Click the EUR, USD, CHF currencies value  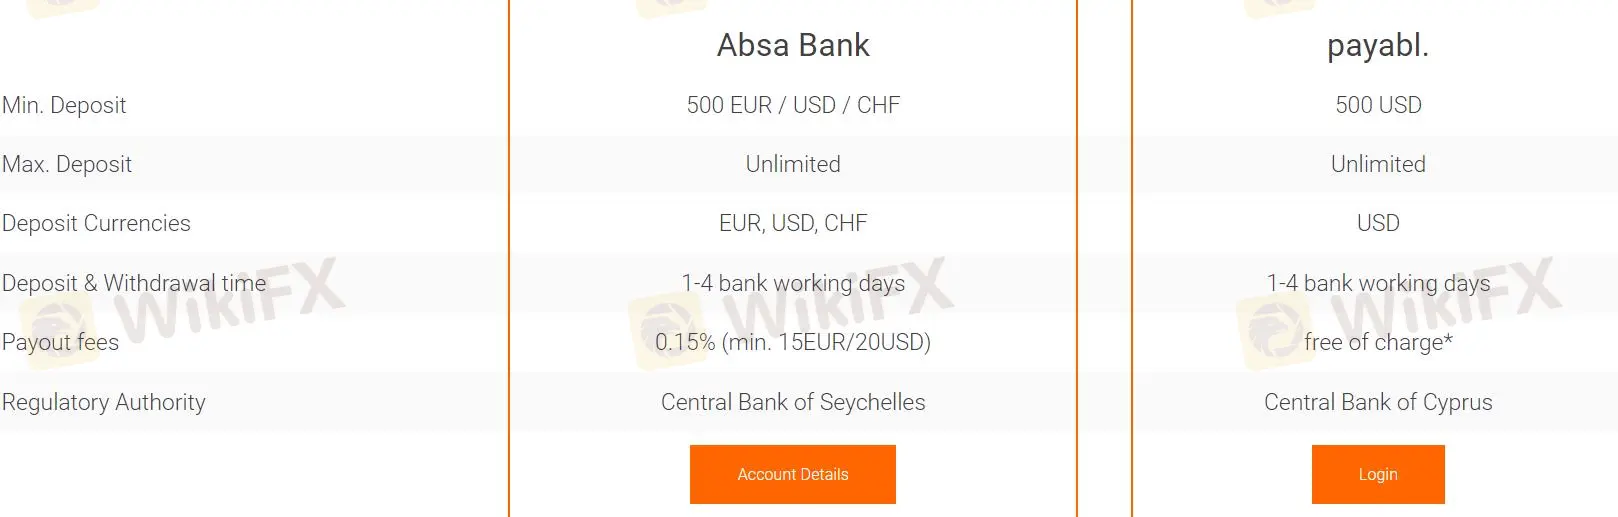click(793, 223)
